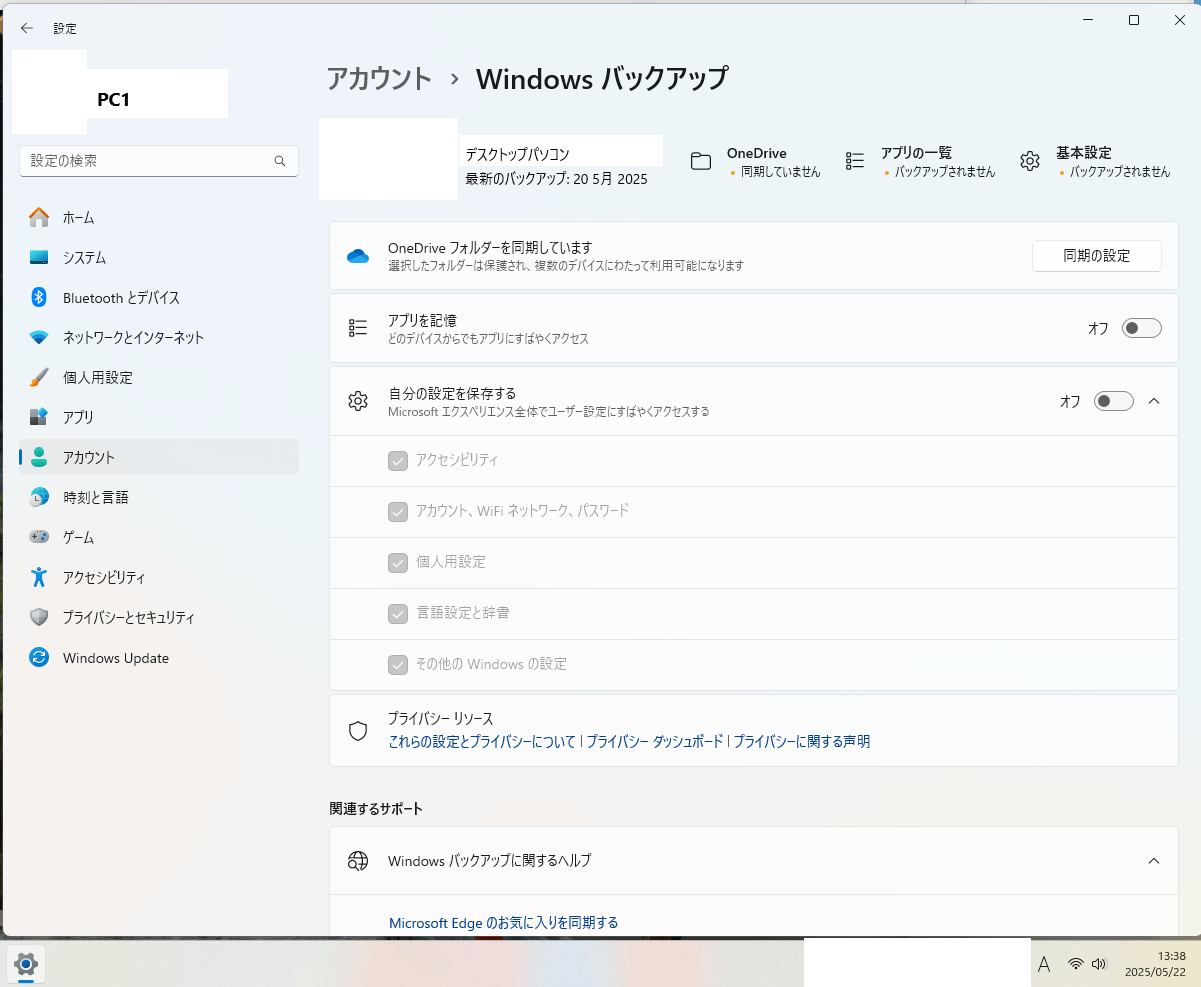This screenshot has width=1201, height=987.
Task: Click the shield icon beside プライバシー リソース
Action: tap(358, 731)
